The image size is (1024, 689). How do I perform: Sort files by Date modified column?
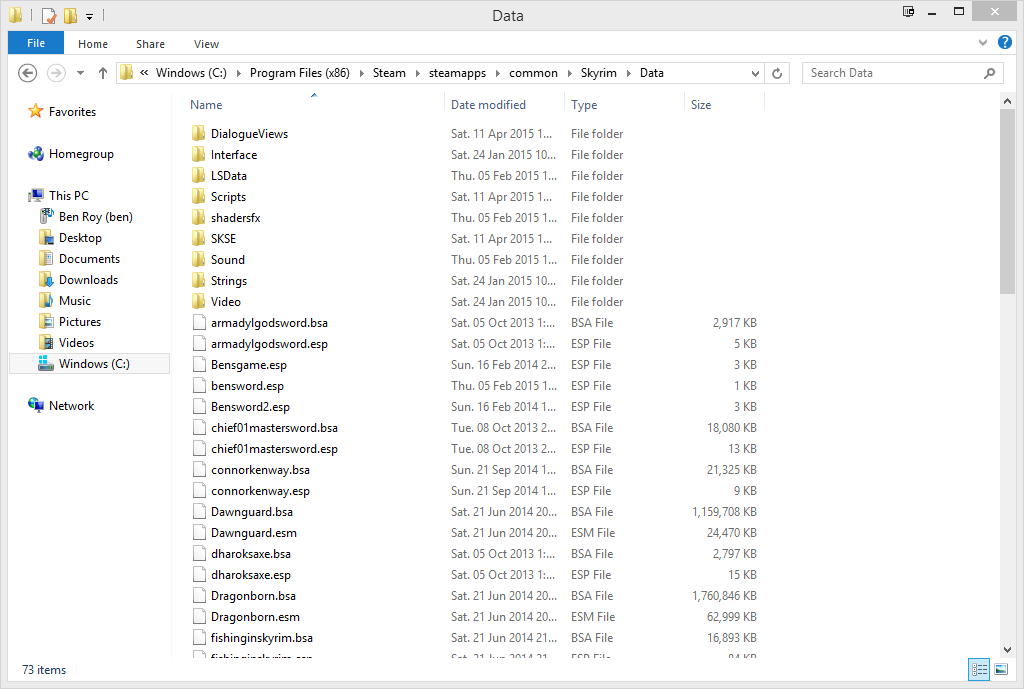pos(488,105)
